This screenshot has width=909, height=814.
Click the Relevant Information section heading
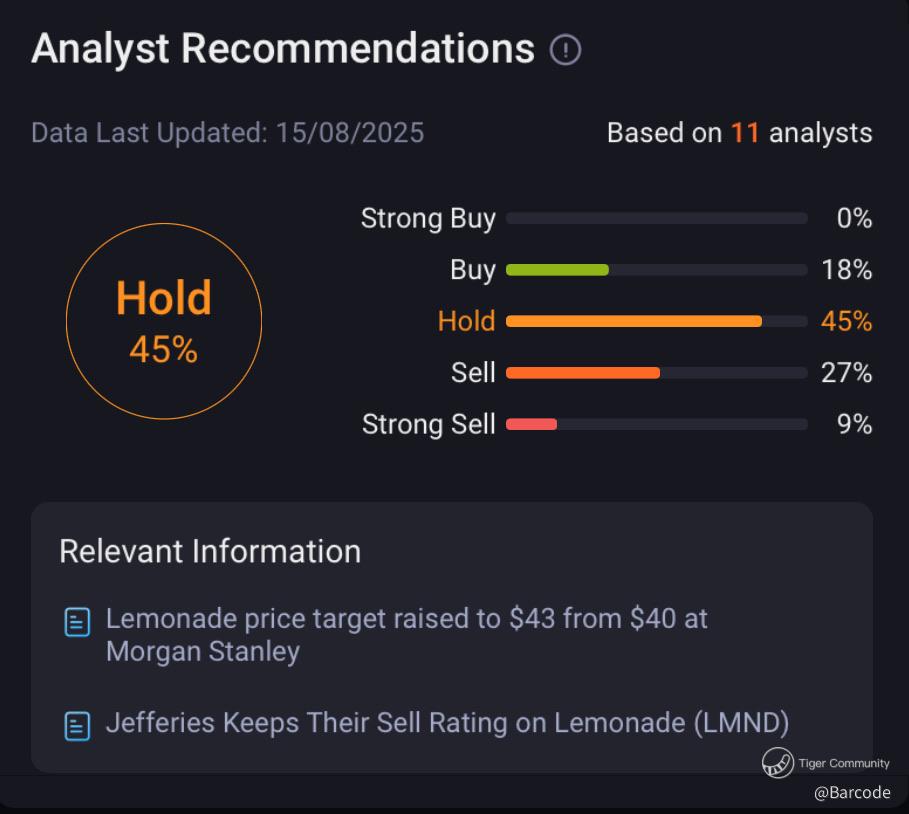210,551
